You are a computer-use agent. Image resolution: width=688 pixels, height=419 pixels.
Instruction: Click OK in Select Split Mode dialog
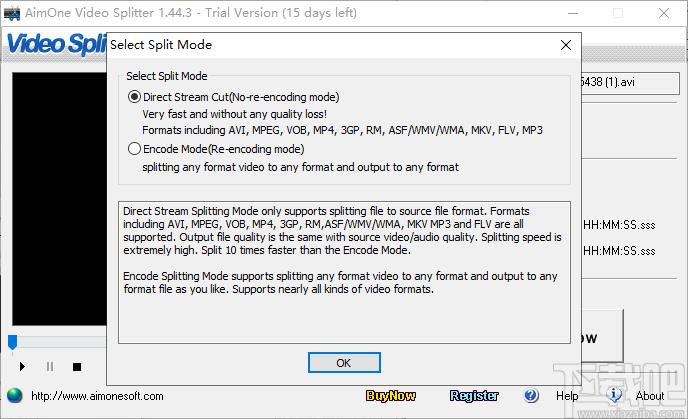point(344,363)
